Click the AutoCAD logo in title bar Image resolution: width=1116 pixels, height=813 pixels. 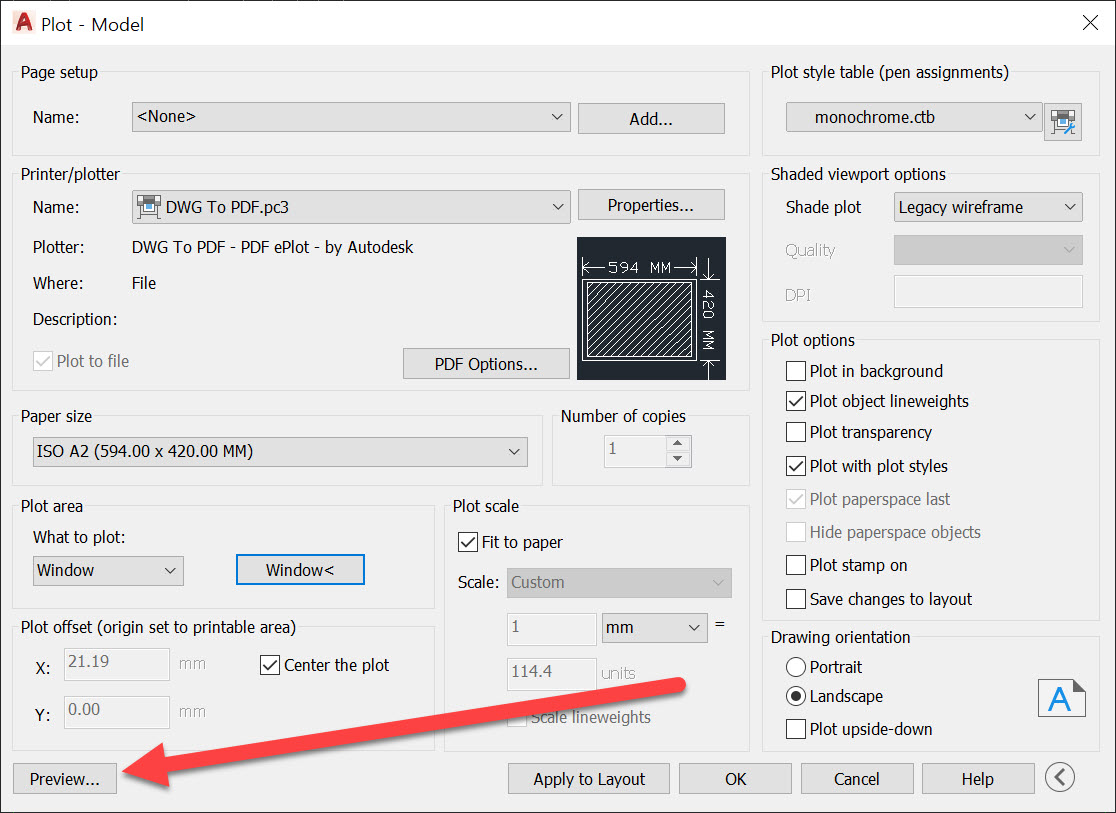point(23,23)
